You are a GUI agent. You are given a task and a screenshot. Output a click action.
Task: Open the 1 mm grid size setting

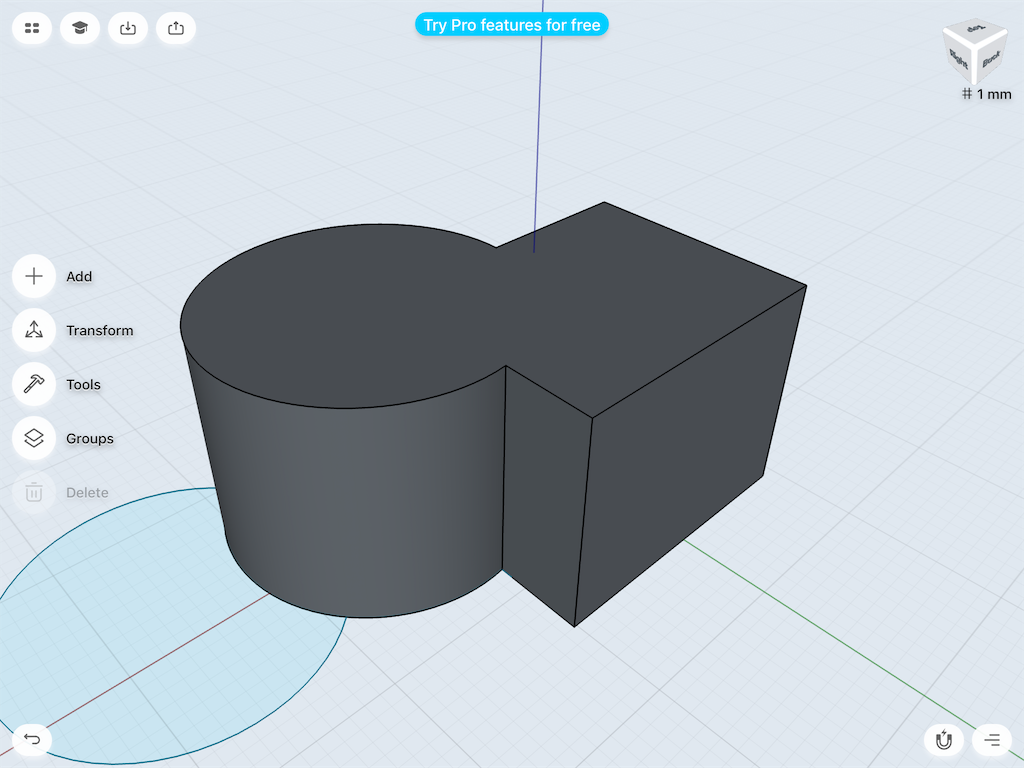tap(987, 94)
